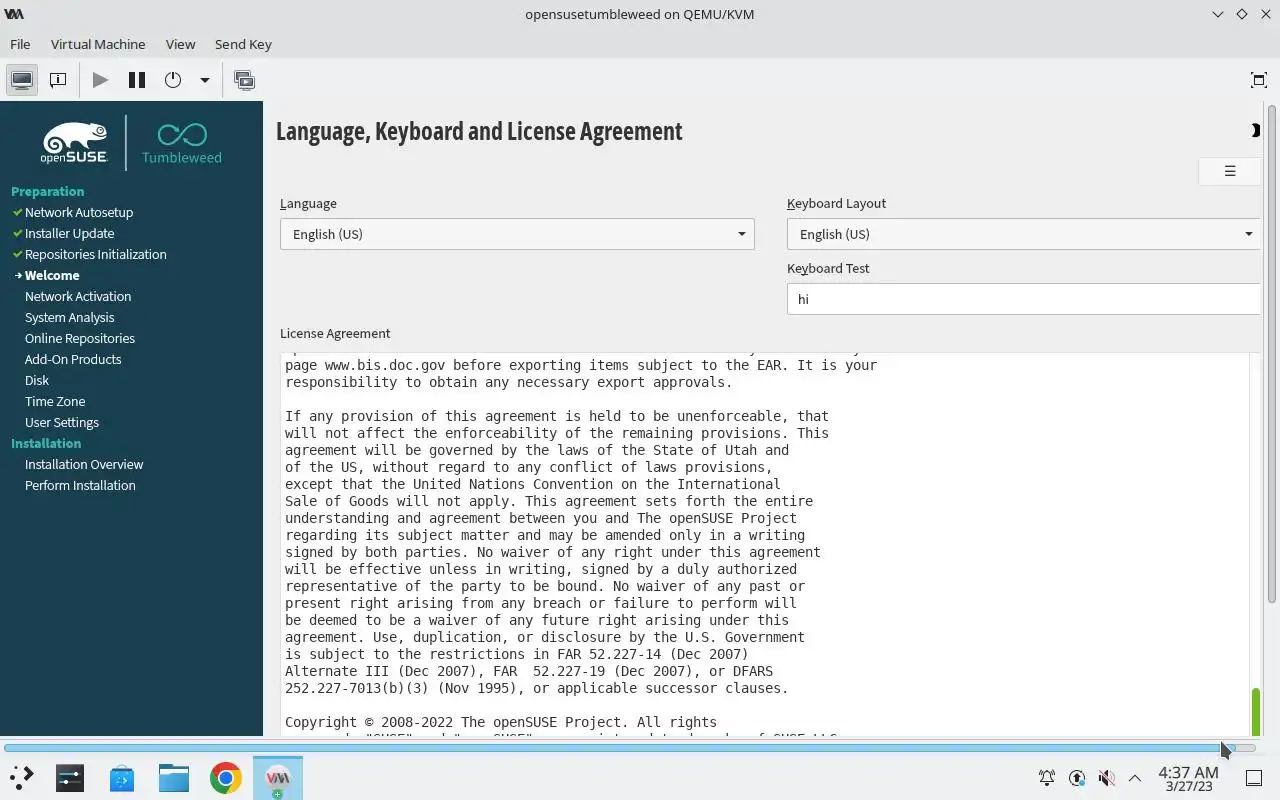Open the View menu
The width and height of the screenshot is (1280, 800).
coord(180,44)
